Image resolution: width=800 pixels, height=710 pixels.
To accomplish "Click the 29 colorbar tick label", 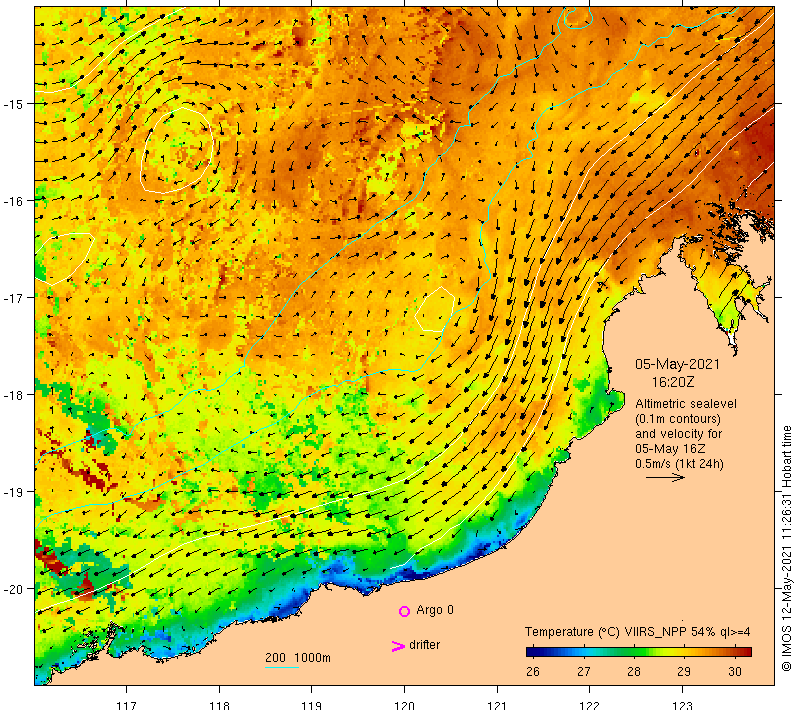I will [x=684, y=671].
